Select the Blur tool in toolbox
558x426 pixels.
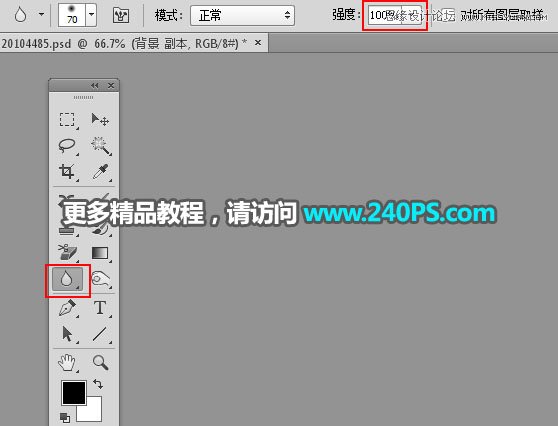(67, 279)
